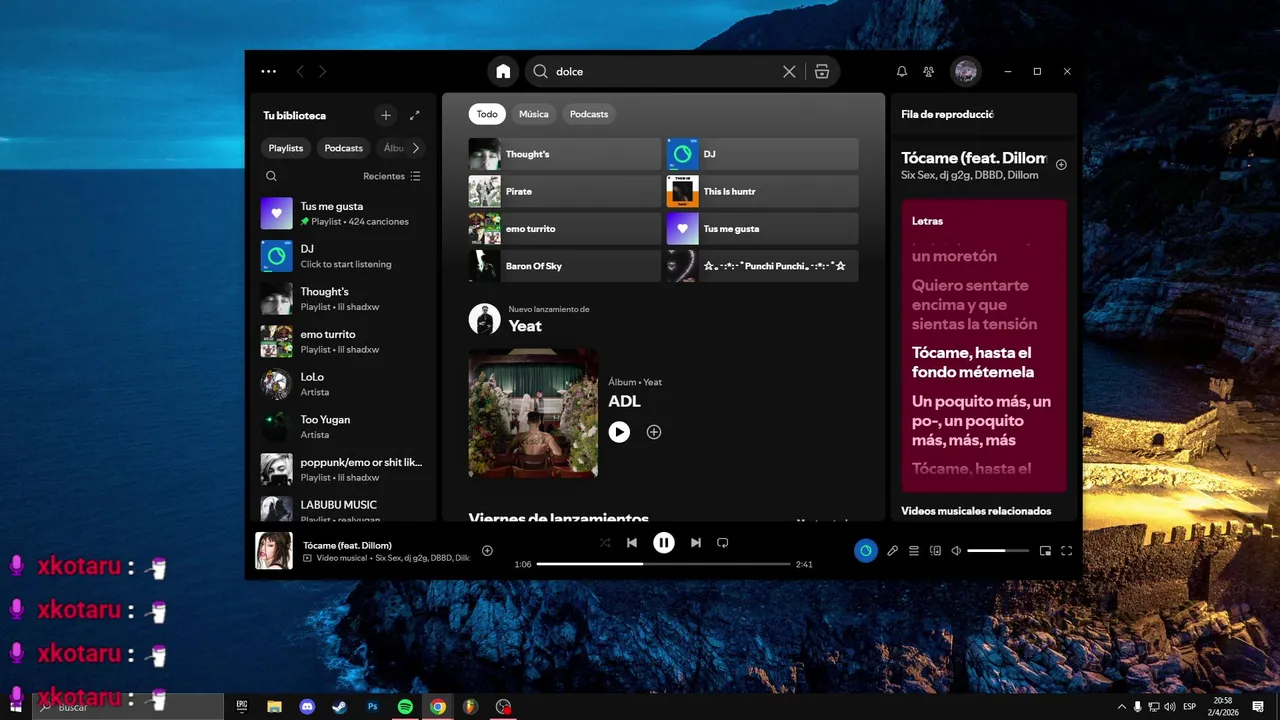Add ADL album to library
The height and width of the screenshot is (720, 1280).
click(x=654, y=432)
